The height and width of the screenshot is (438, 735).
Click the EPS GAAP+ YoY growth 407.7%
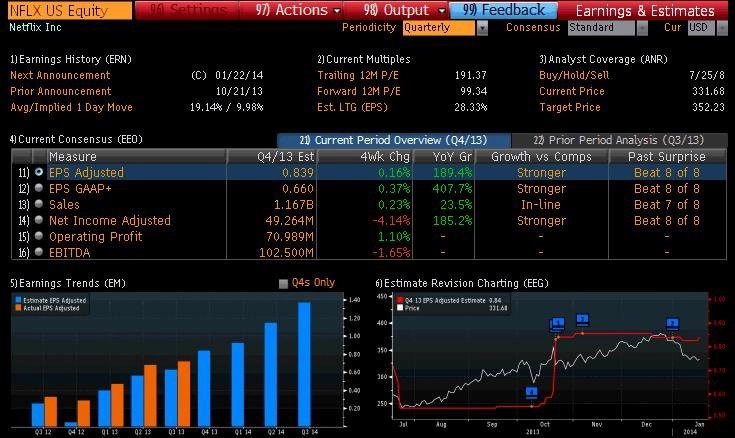452,189
